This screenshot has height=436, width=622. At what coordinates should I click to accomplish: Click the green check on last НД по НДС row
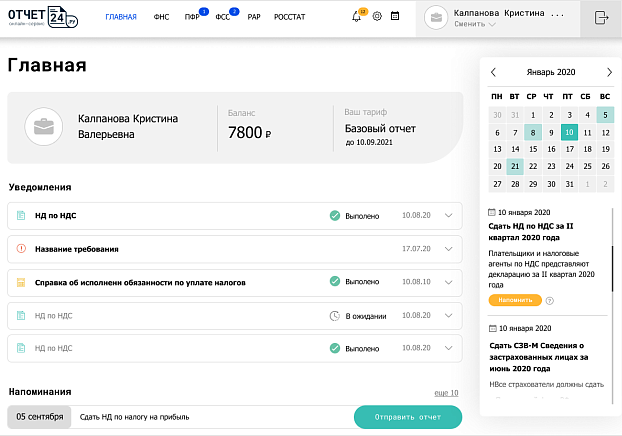pos(335,348)
